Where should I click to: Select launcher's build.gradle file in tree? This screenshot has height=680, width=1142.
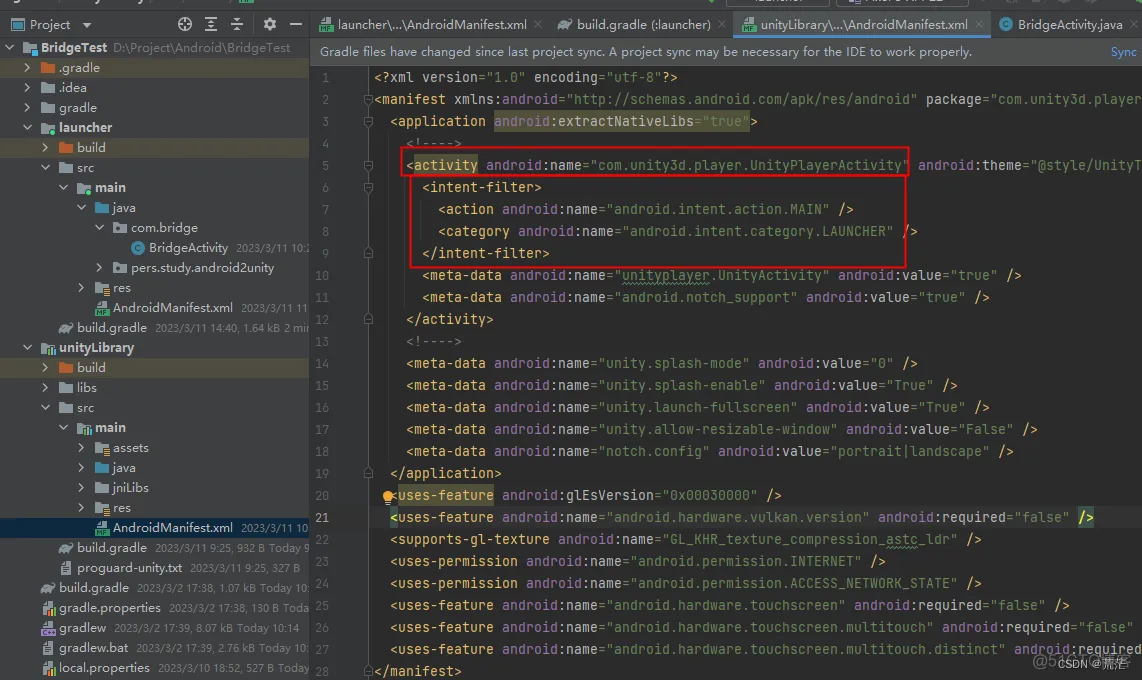click(111, 328)
